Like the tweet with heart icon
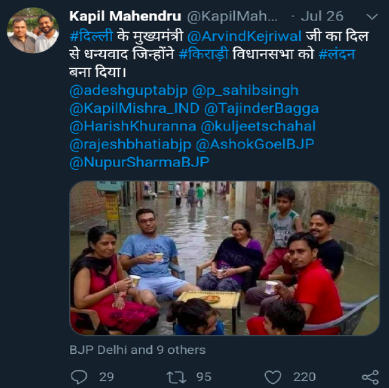389x388 pixels. coord(273,377)
